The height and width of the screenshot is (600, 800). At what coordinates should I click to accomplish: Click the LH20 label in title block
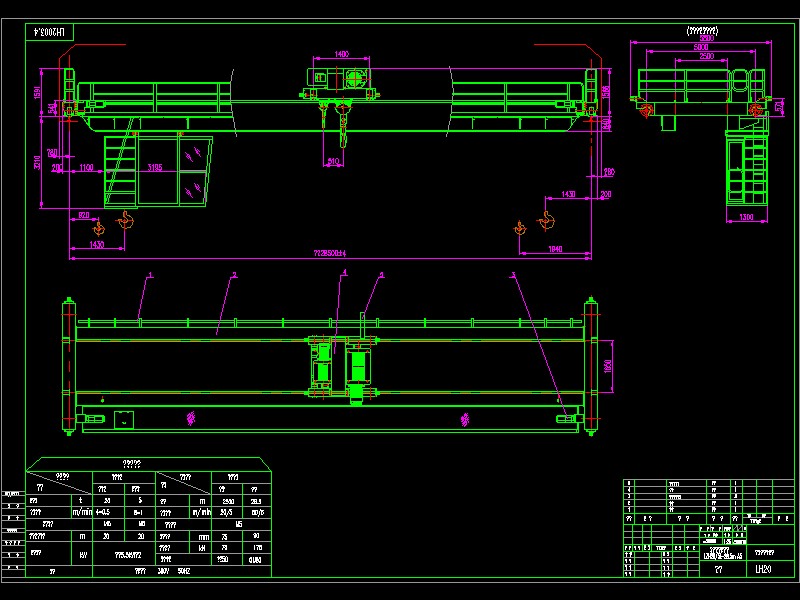(x=763, y=569)
